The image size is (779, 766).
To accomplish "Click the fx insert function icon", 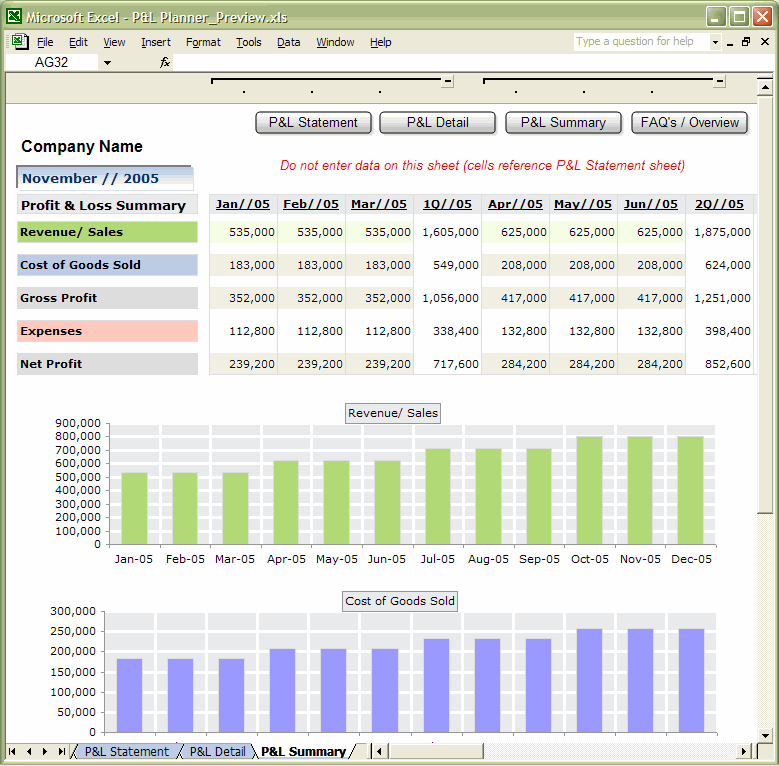I will (164, 62).
